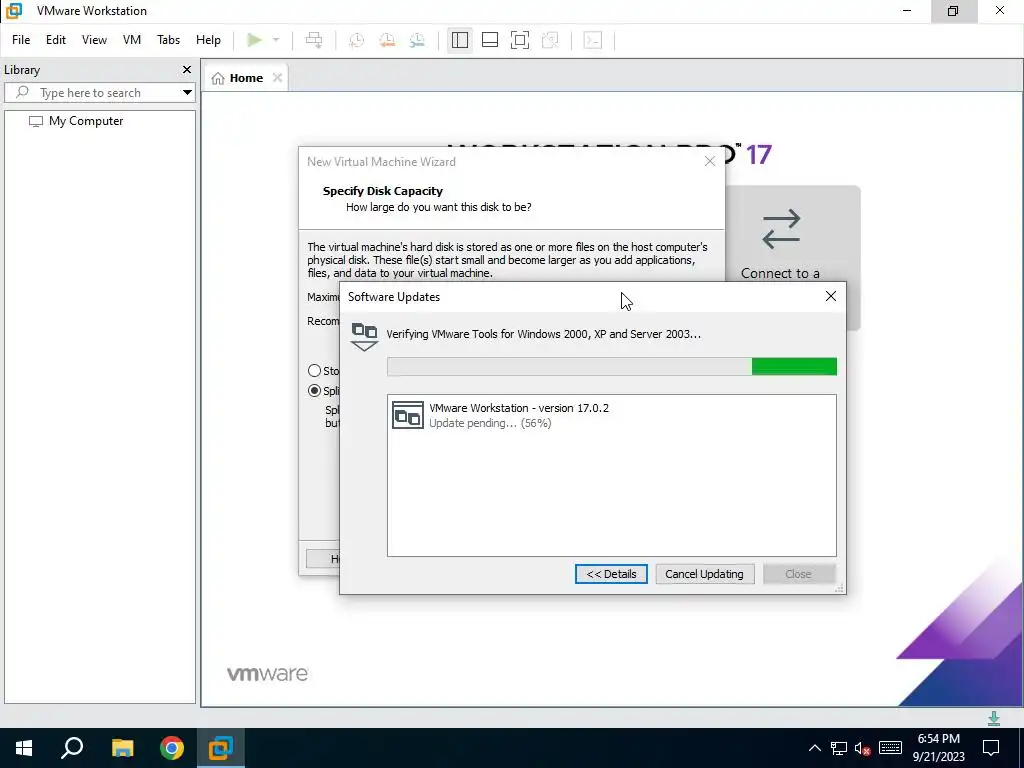This screenshot has height=768, width=1024.
Task: Select the store as single file radio button
Action: [x=314, y=371]
